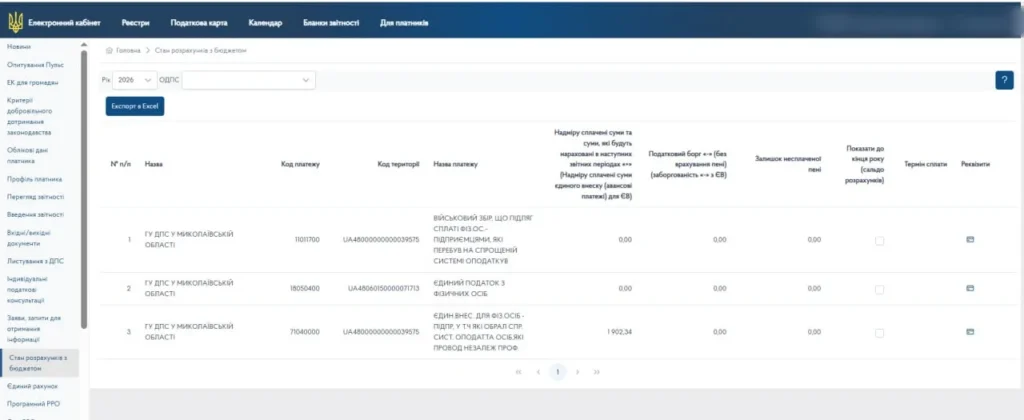Open Індивідуальні податкові консультації sidebar item
Image resolution: width=1024 pixels, height=420 pixels.
point(26,289)
